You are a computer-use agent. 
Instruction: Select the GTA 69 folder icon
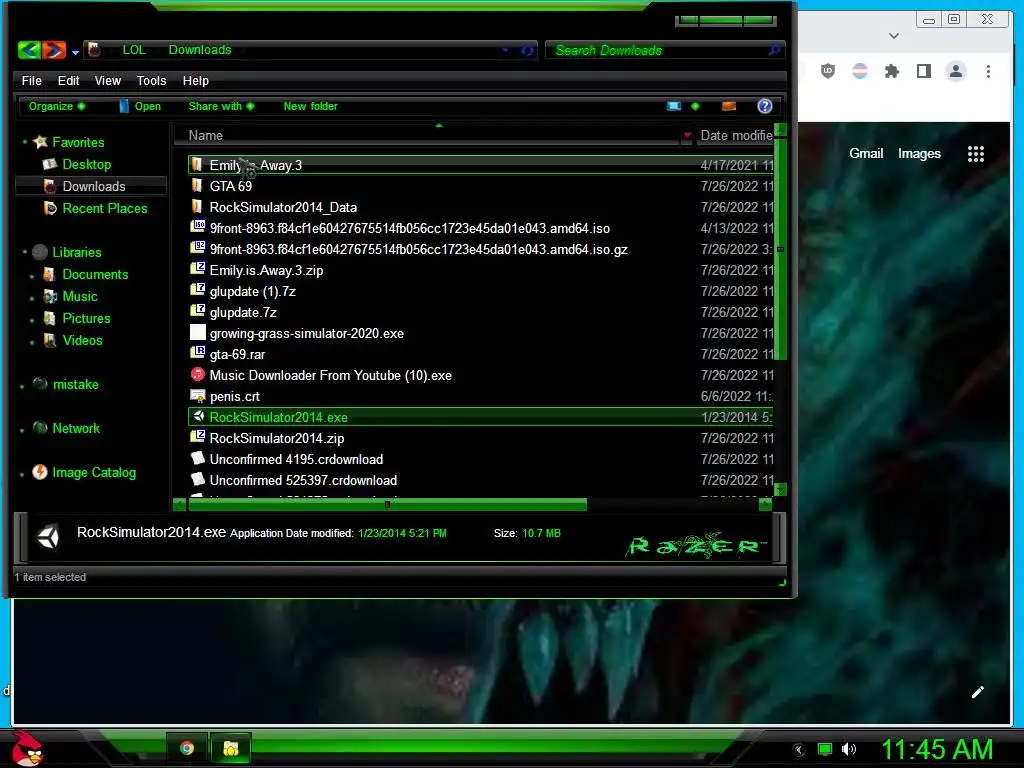[x=197, y=185]
